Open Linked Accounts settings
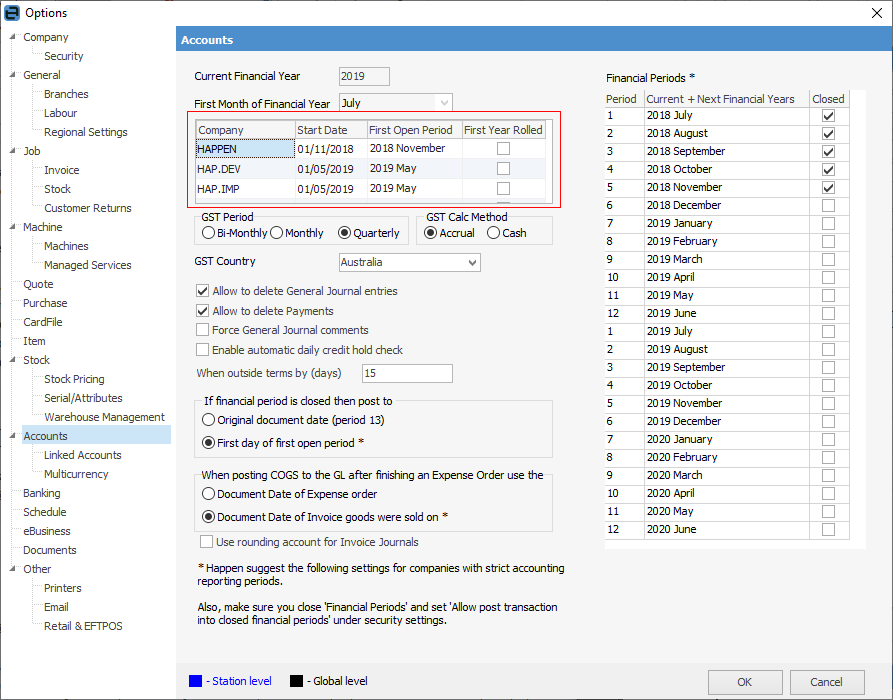 click(82, 455)
